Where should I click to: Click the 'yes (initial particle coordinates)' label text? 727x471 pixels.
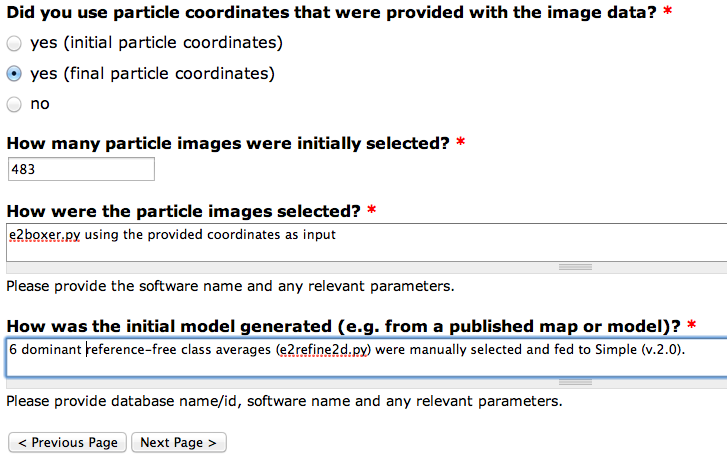click(156, 44)
